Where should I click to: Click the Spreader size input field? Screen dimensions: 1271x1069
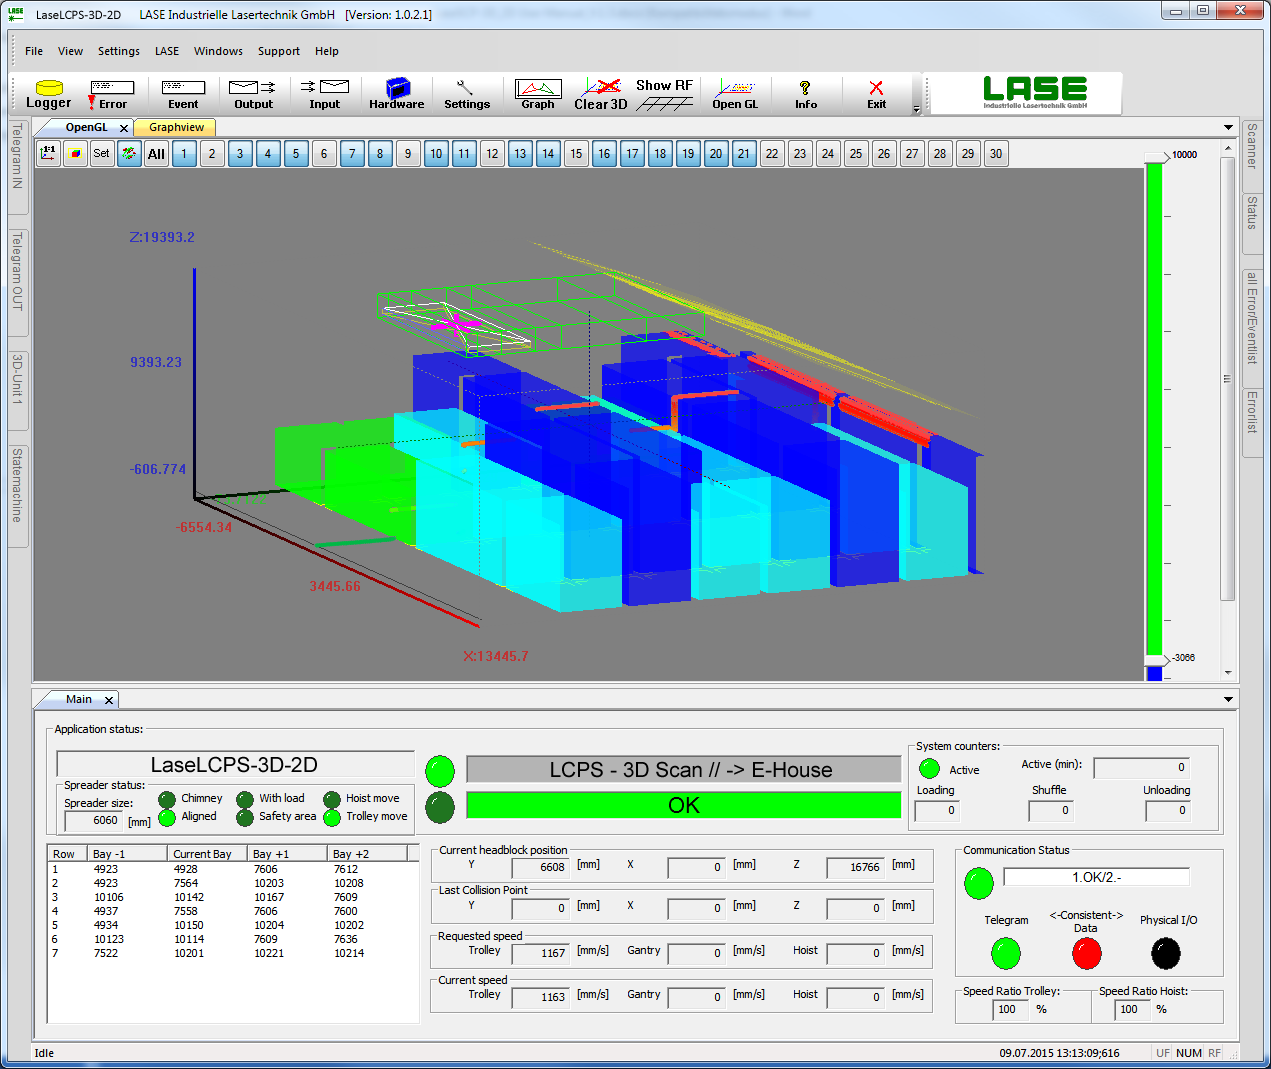pyautogui.click(x=93, y=821)
